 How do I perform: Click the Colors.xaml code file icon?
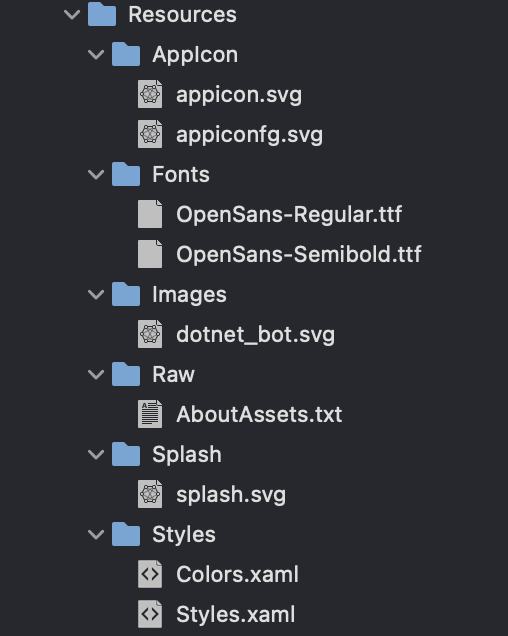coord(150,574)
